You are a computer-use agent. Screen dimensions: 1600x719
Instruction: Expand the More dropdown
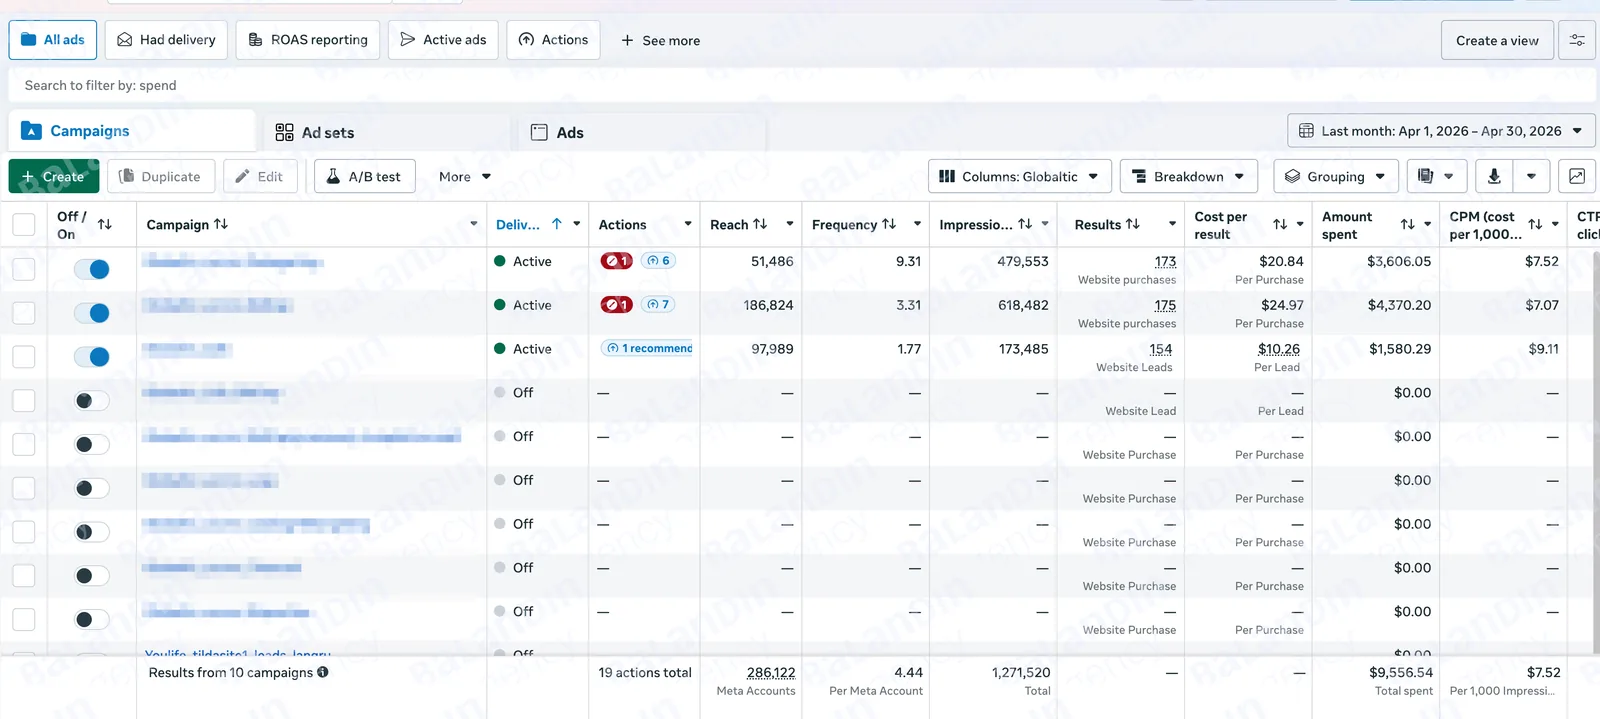pyautogui.click(x=465, y=177)
